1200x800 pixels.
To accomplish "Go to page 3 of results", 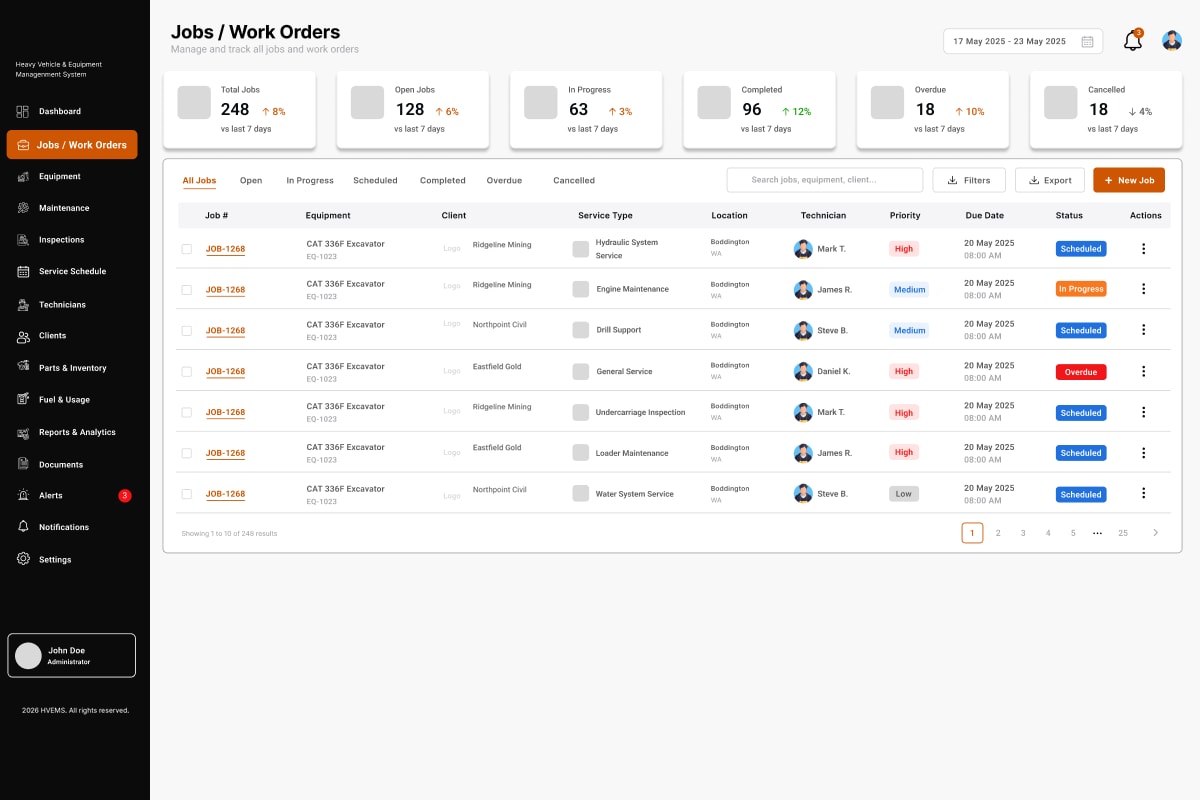I will (x=1023, y=533).
